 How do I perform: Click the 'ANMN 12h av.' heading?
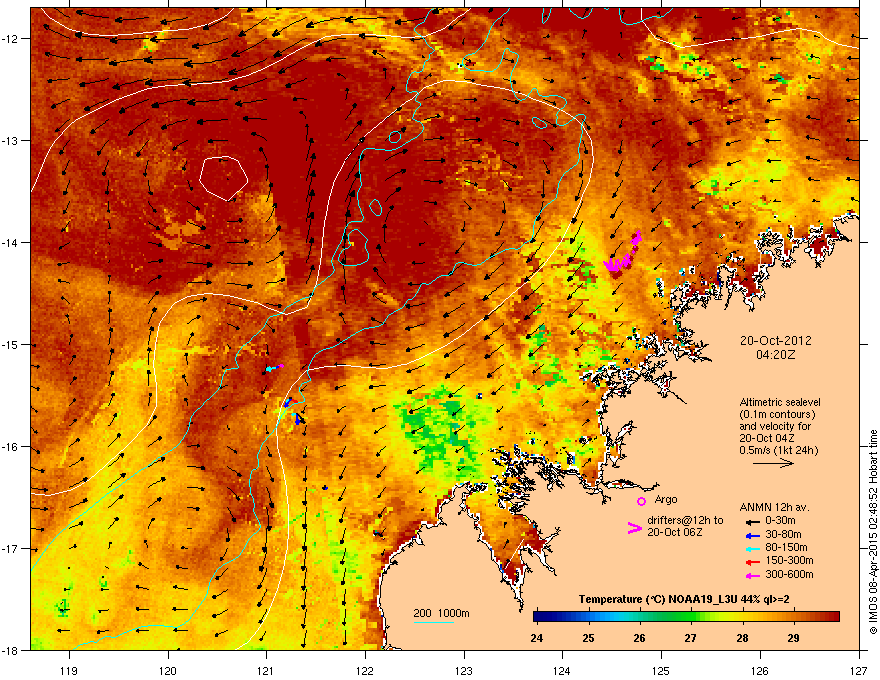[774, 508]
